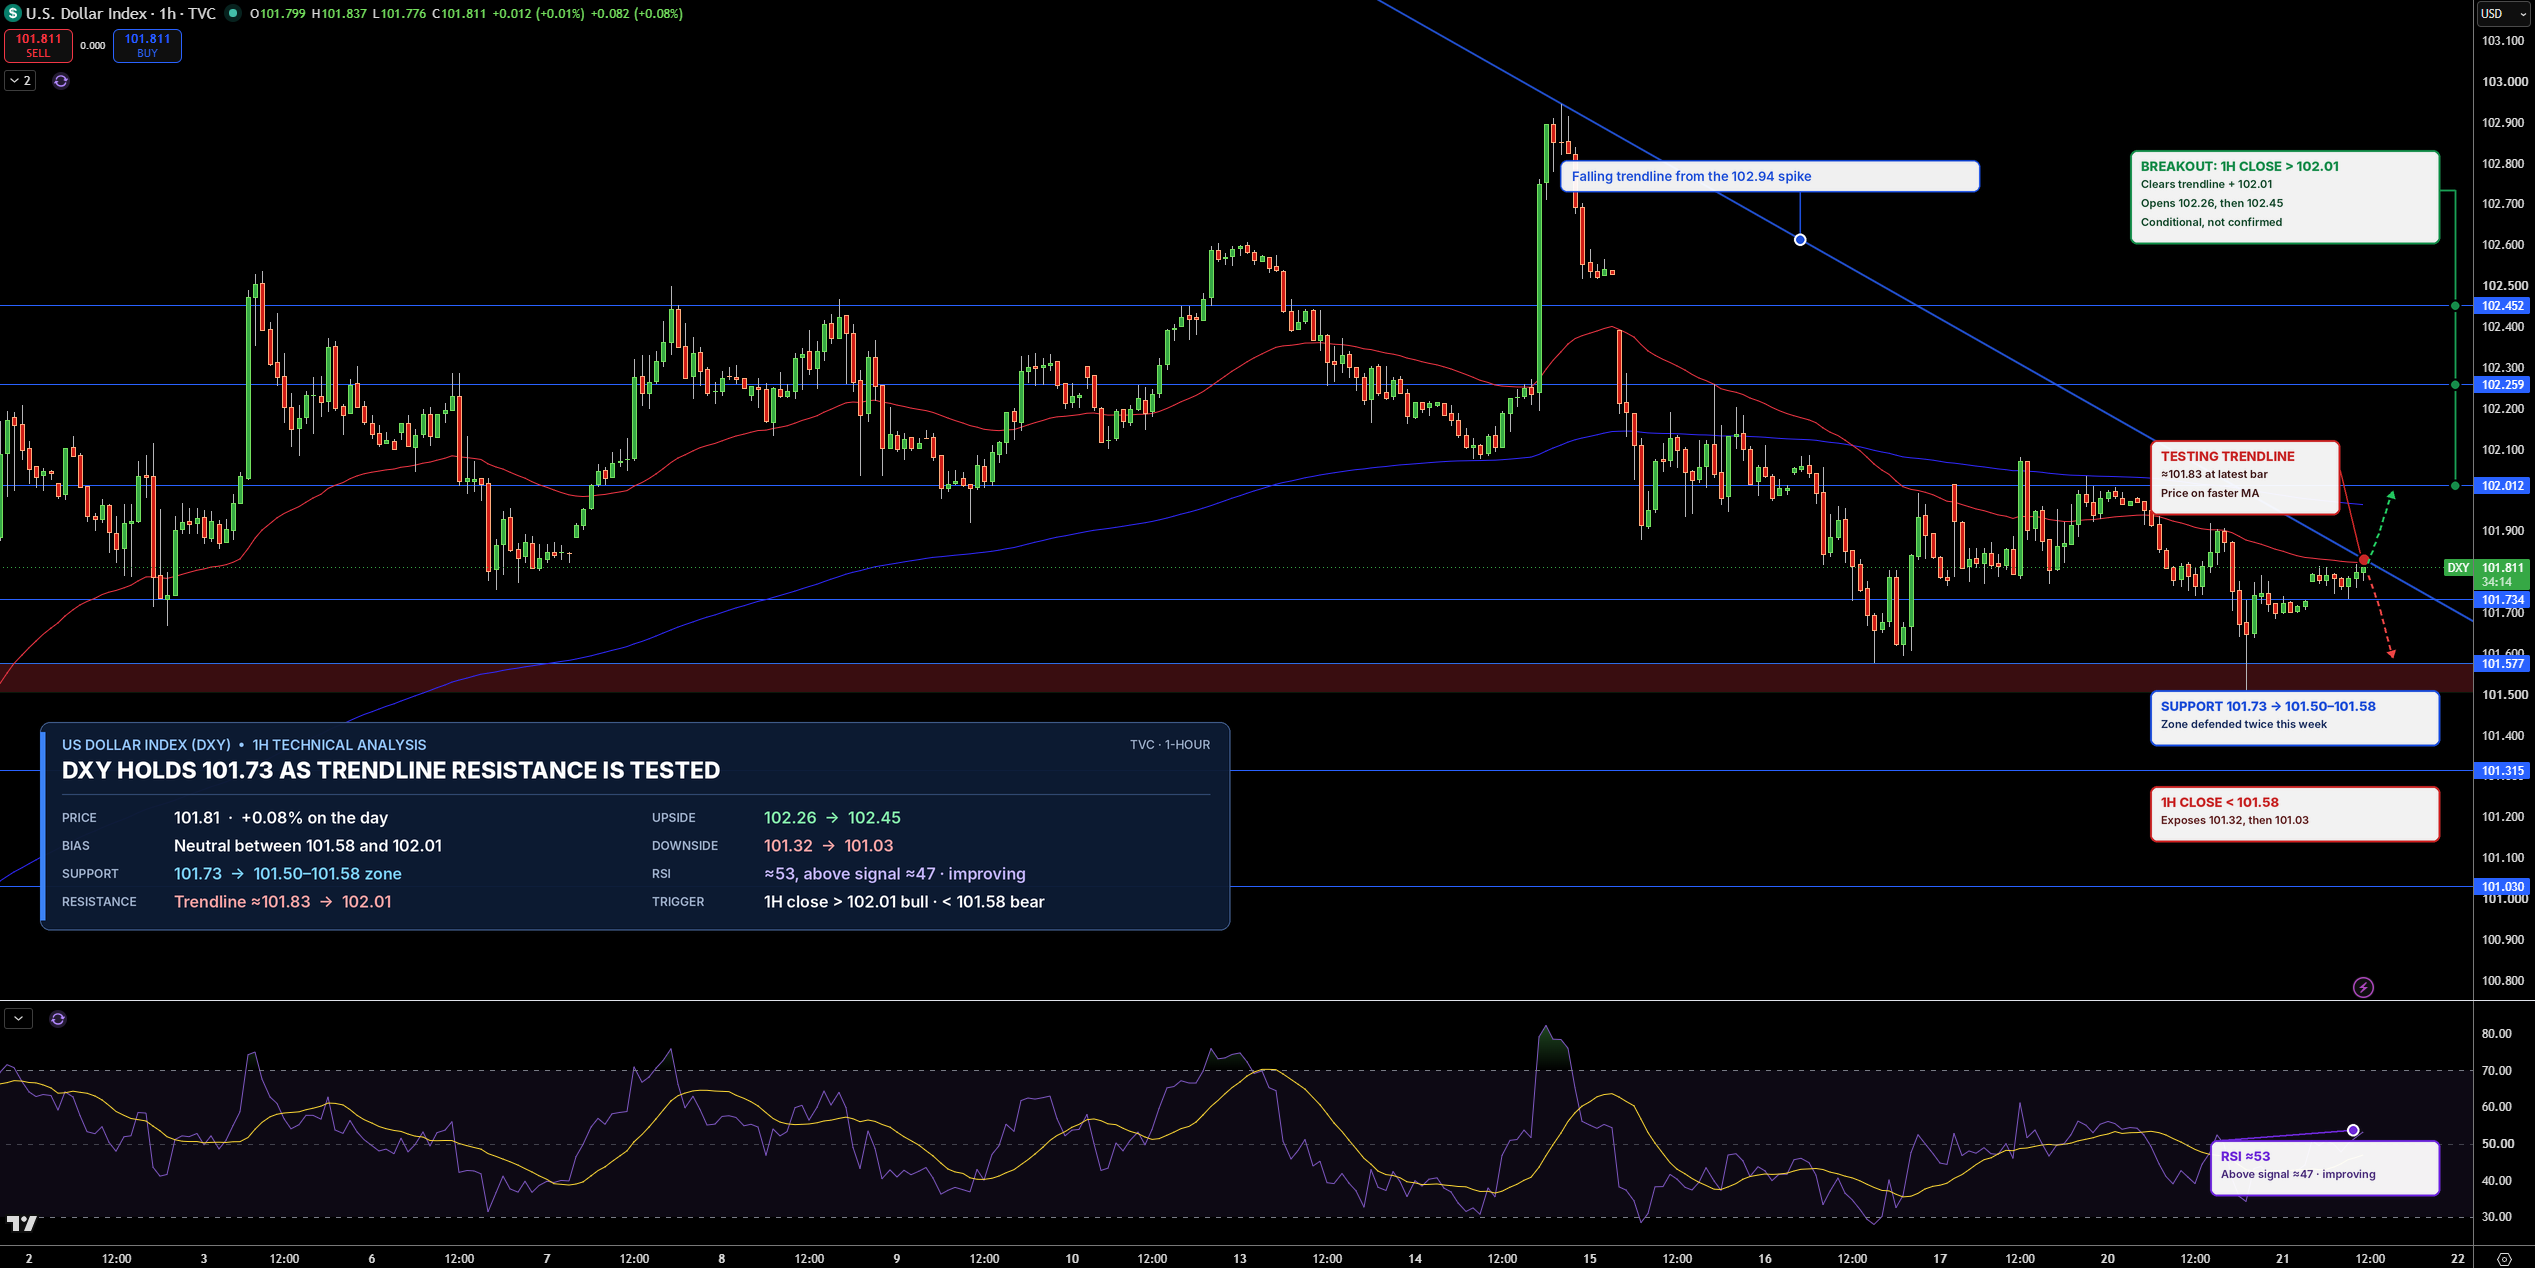Select the purple RSI callout anchor point
This screenshot has height=1268, width=2535.
coord(2353,1130)
